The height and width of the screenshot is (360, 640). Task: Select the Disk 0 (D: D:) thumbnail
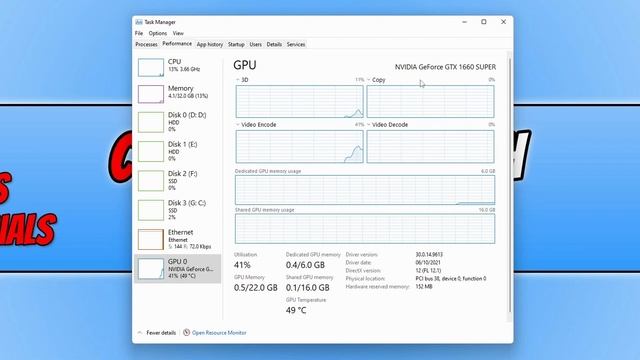[x=151, y=122]
